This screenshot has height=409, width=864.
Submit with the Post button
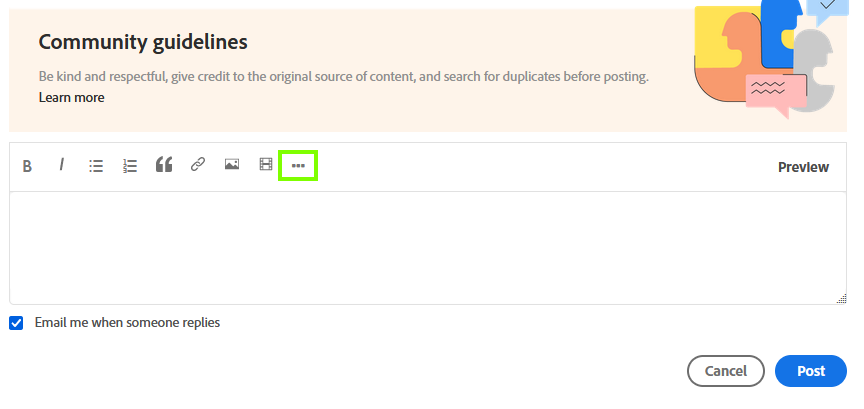point(811,371)
